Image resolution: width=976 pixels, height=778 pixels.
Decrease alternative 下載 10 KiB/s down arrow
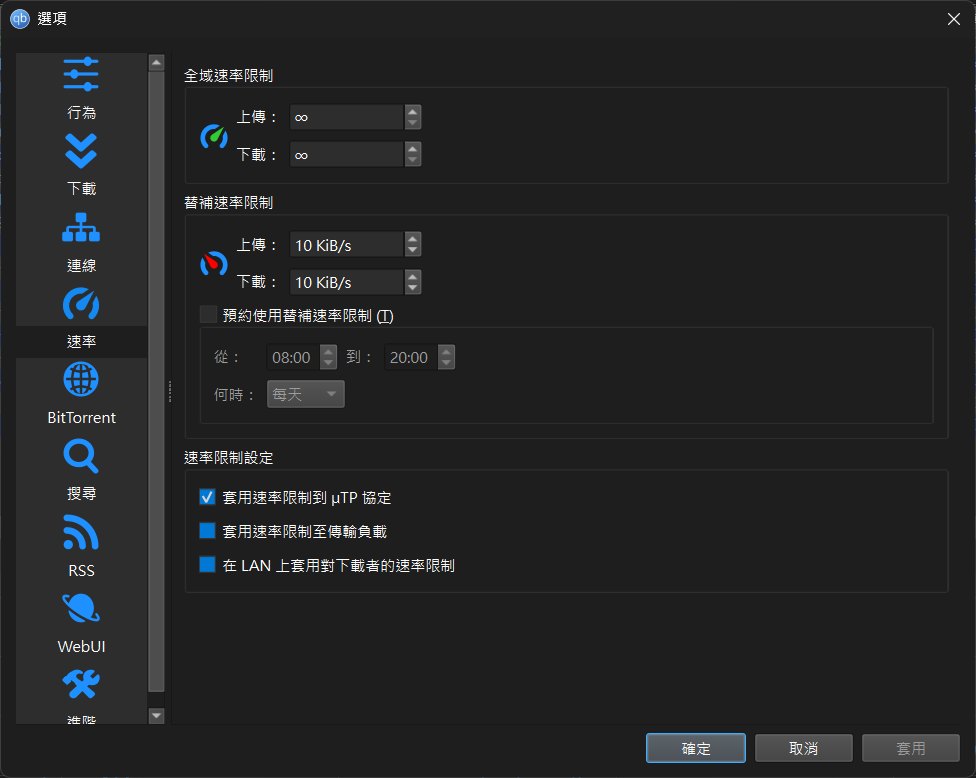(413, 288)
